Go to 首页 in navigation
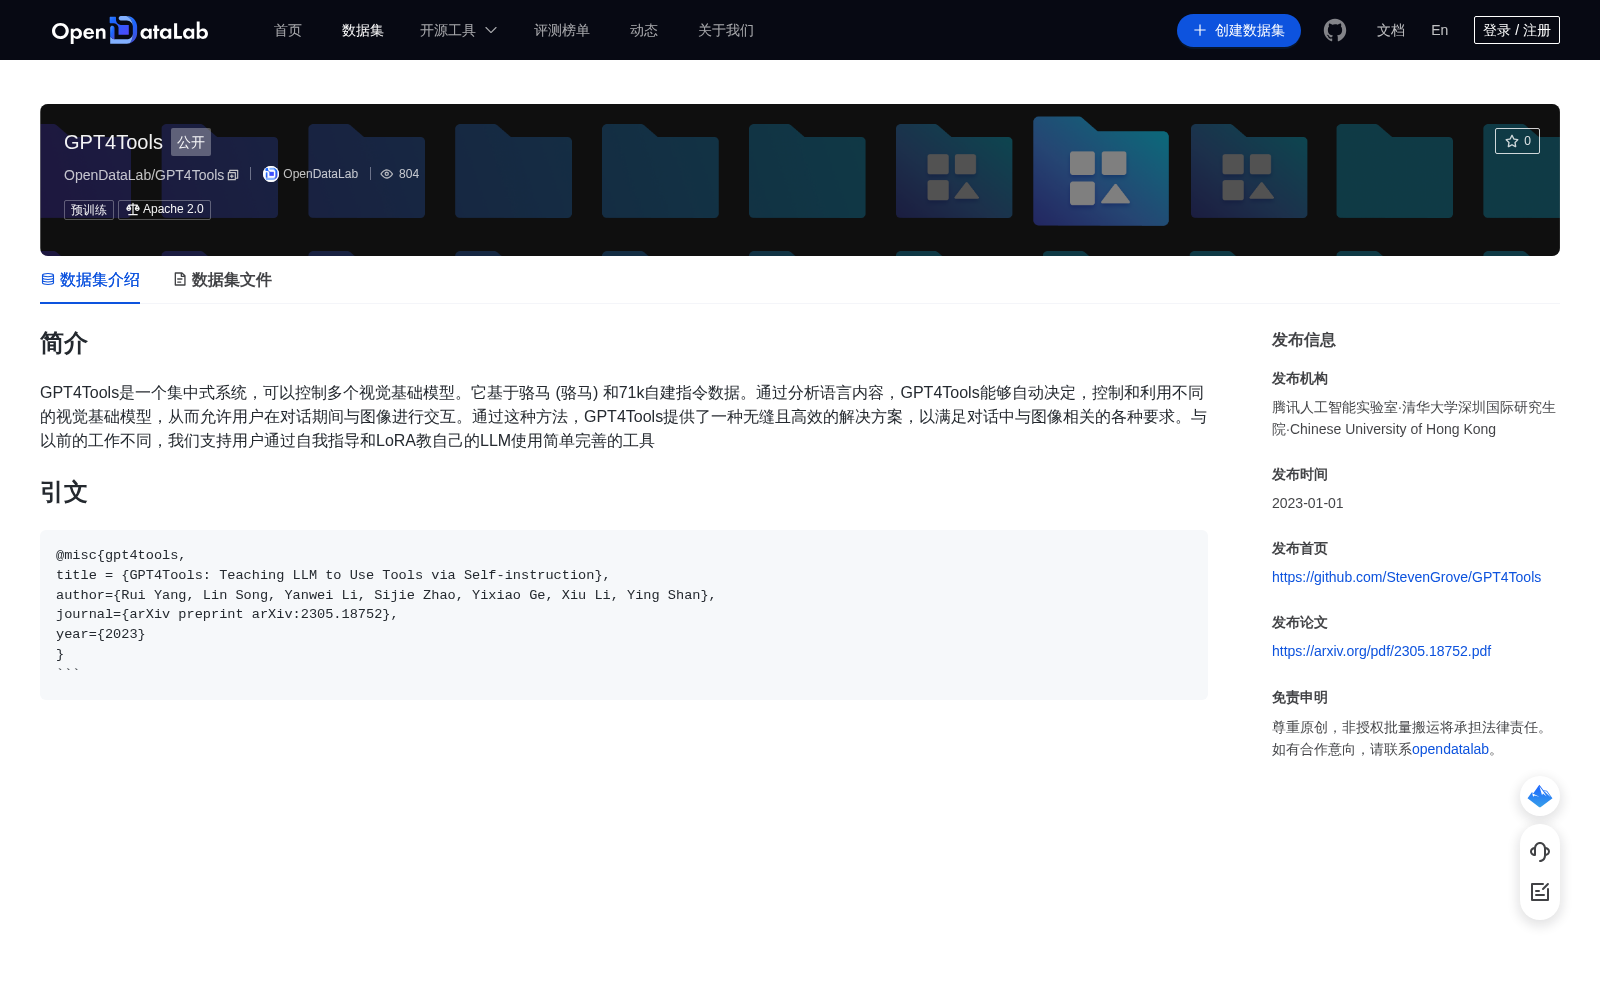 point(288,30)
